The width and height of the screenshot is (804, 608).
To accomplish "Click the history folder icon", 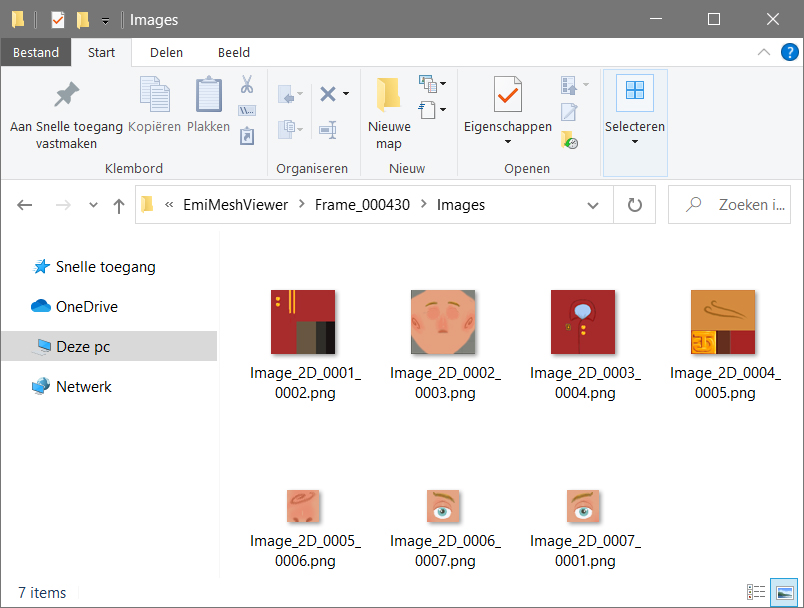I will click(x=569, y=139).
